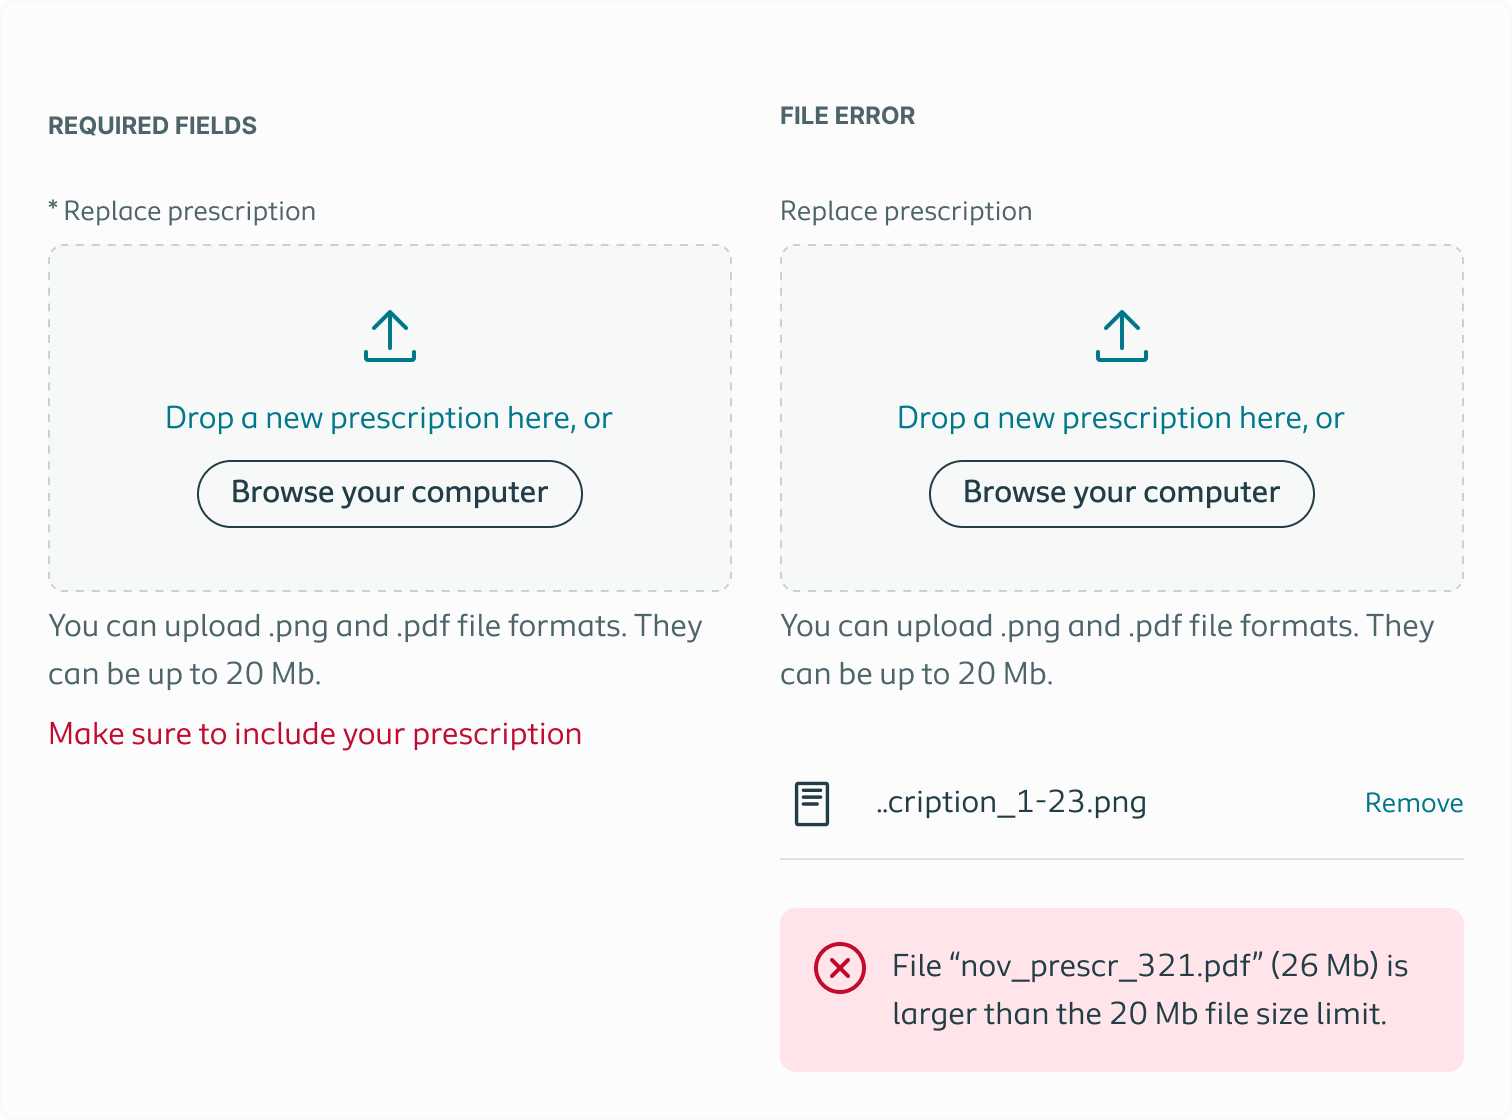
Task: Select the FILE ERROR section header
Action: (848, 115)
